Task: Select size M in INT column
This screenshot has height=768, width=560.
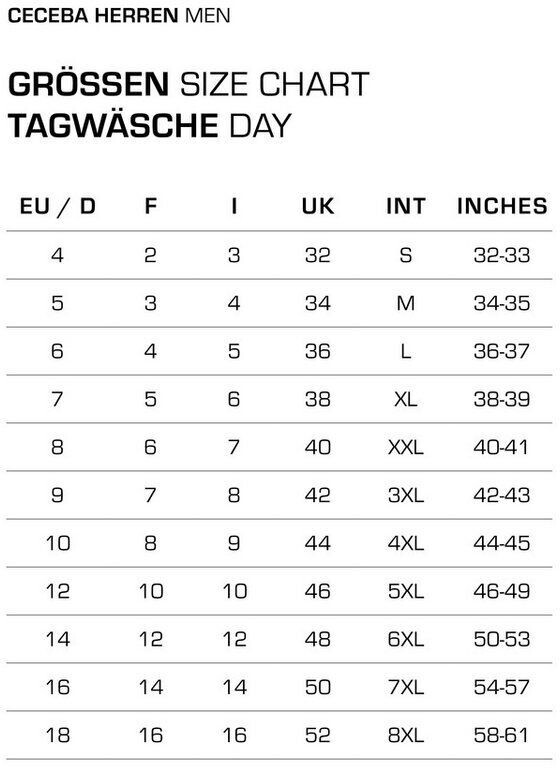Action: pos(406,303)
